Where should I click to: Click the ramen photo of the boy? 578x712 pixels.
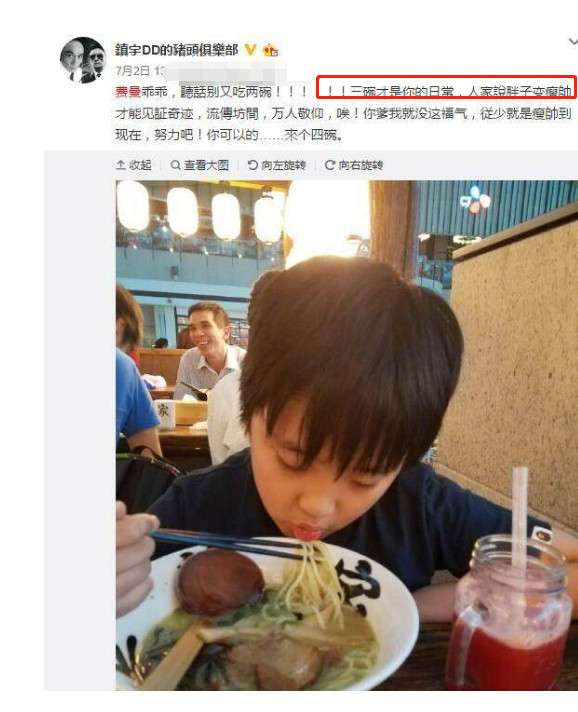click(x=347, y=435)
